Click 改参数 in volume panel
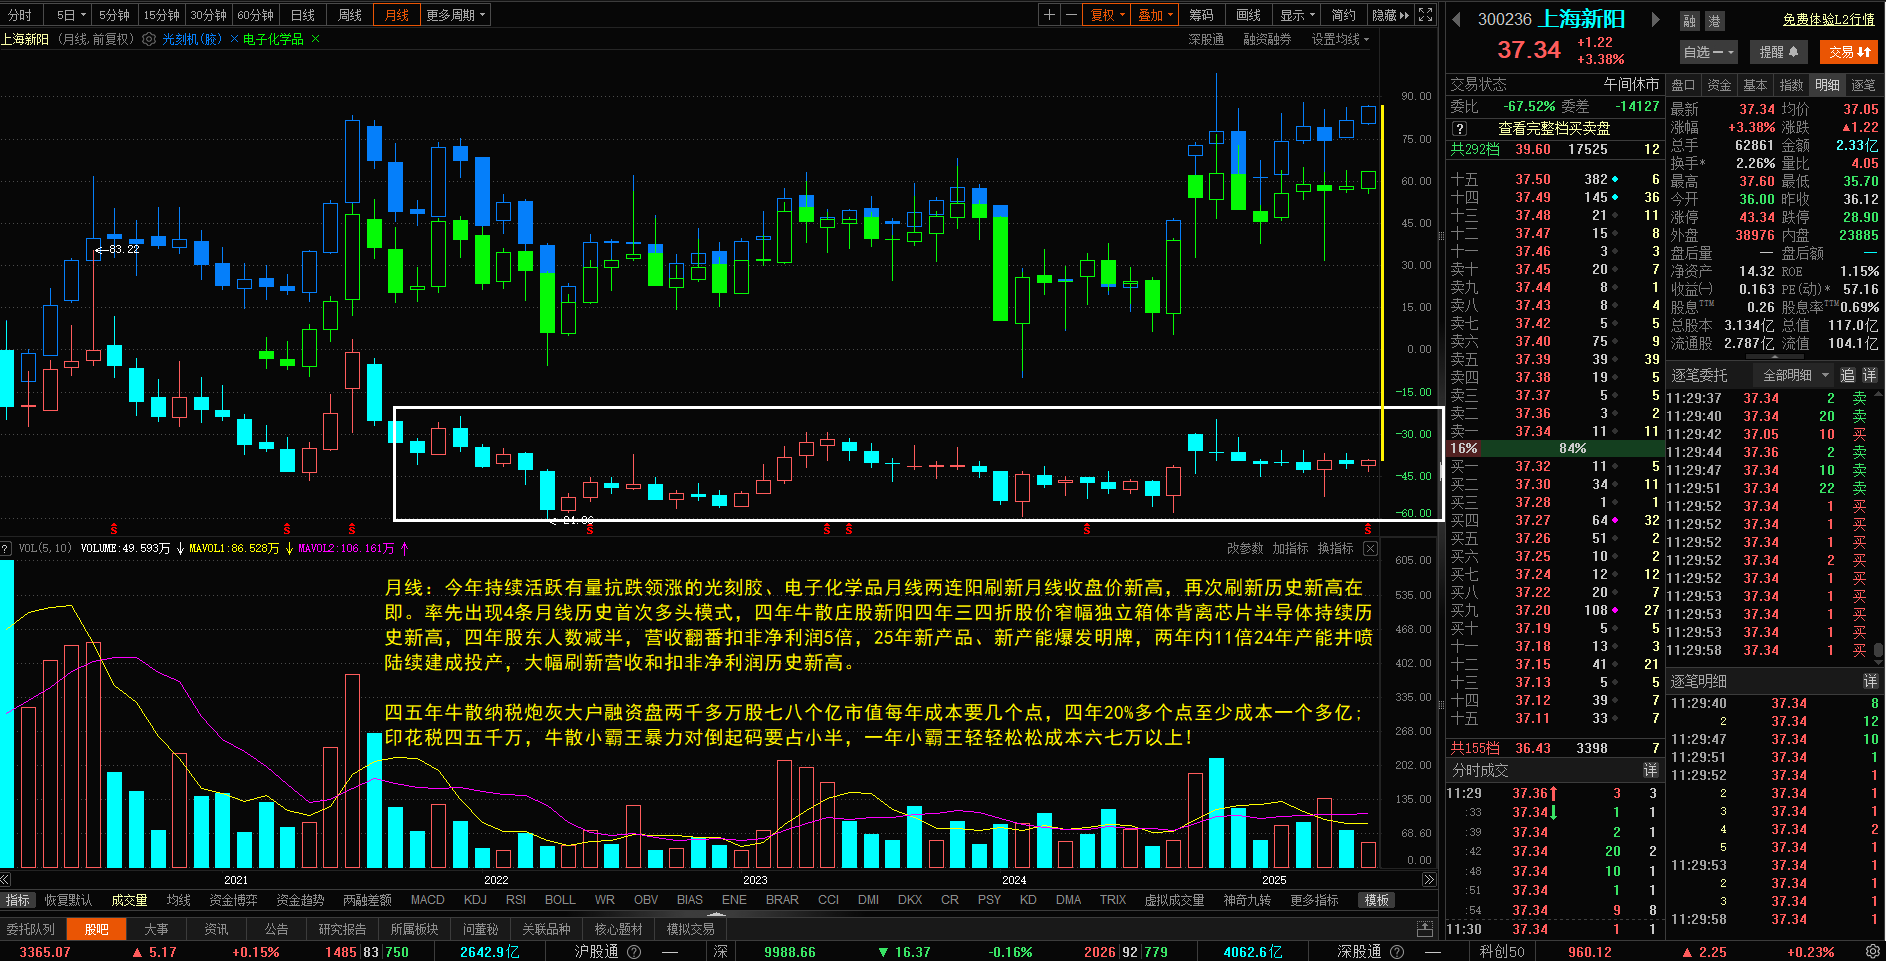This screenshot has width=1886, height=961. click(x=1245, y=548)
